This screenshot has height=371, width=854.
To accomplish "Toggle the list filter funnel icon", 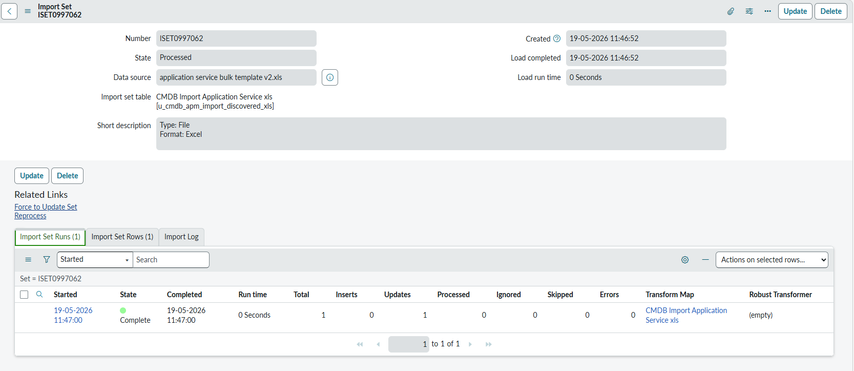I will coord(46,260).
